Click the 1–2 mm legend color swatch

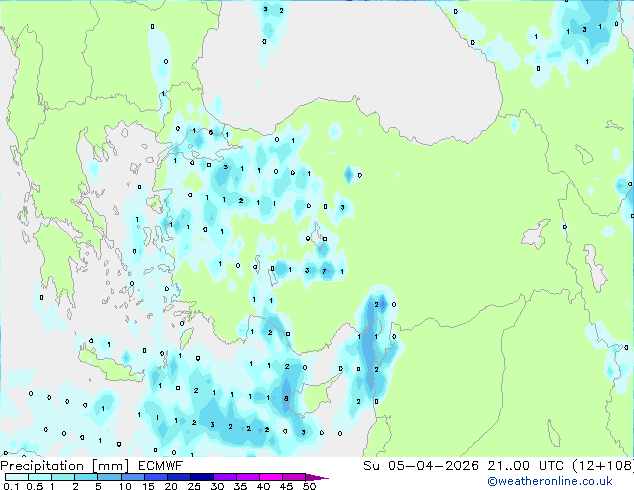[x=63, y=477]
